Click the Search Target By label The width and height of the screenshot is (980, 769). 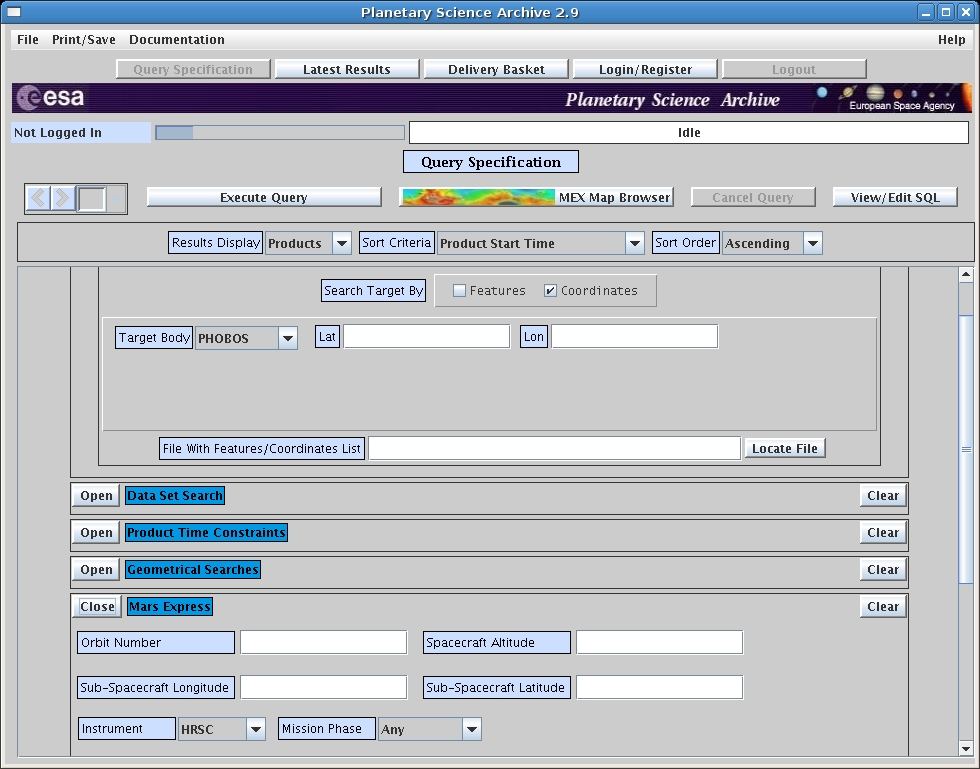pos(373,291)
